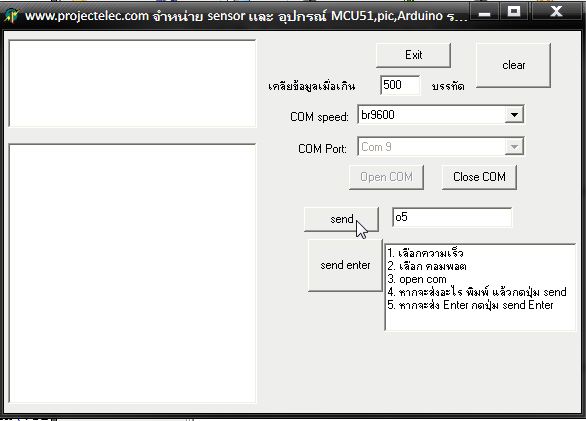Viewport: 586px width, 421px height.
Task: Select the br9600 COM speed combo box
Action: [441, 115]
